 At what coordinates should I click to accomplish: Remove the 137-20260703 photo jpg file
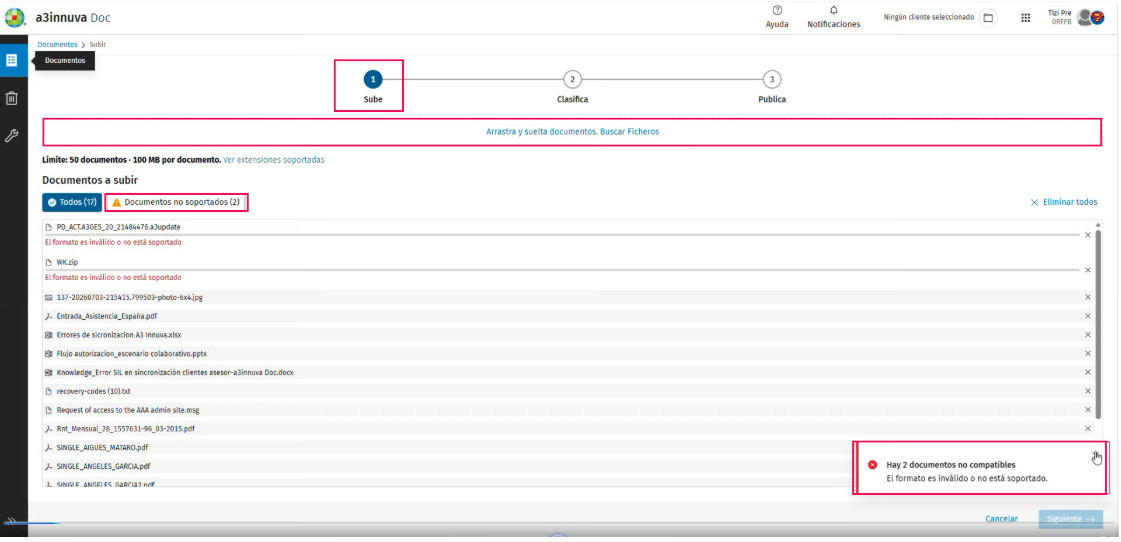(1087, 297)
